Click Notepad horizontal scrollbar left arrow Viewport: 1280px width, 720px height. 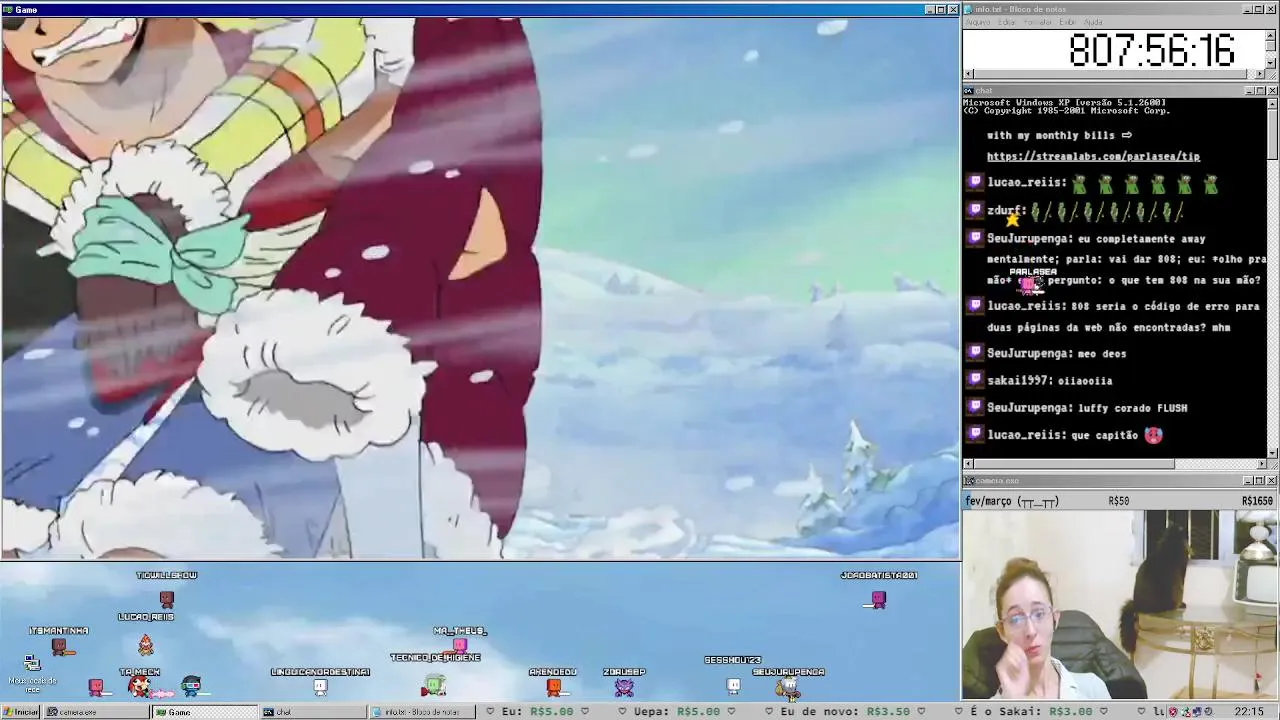point(968,74)
